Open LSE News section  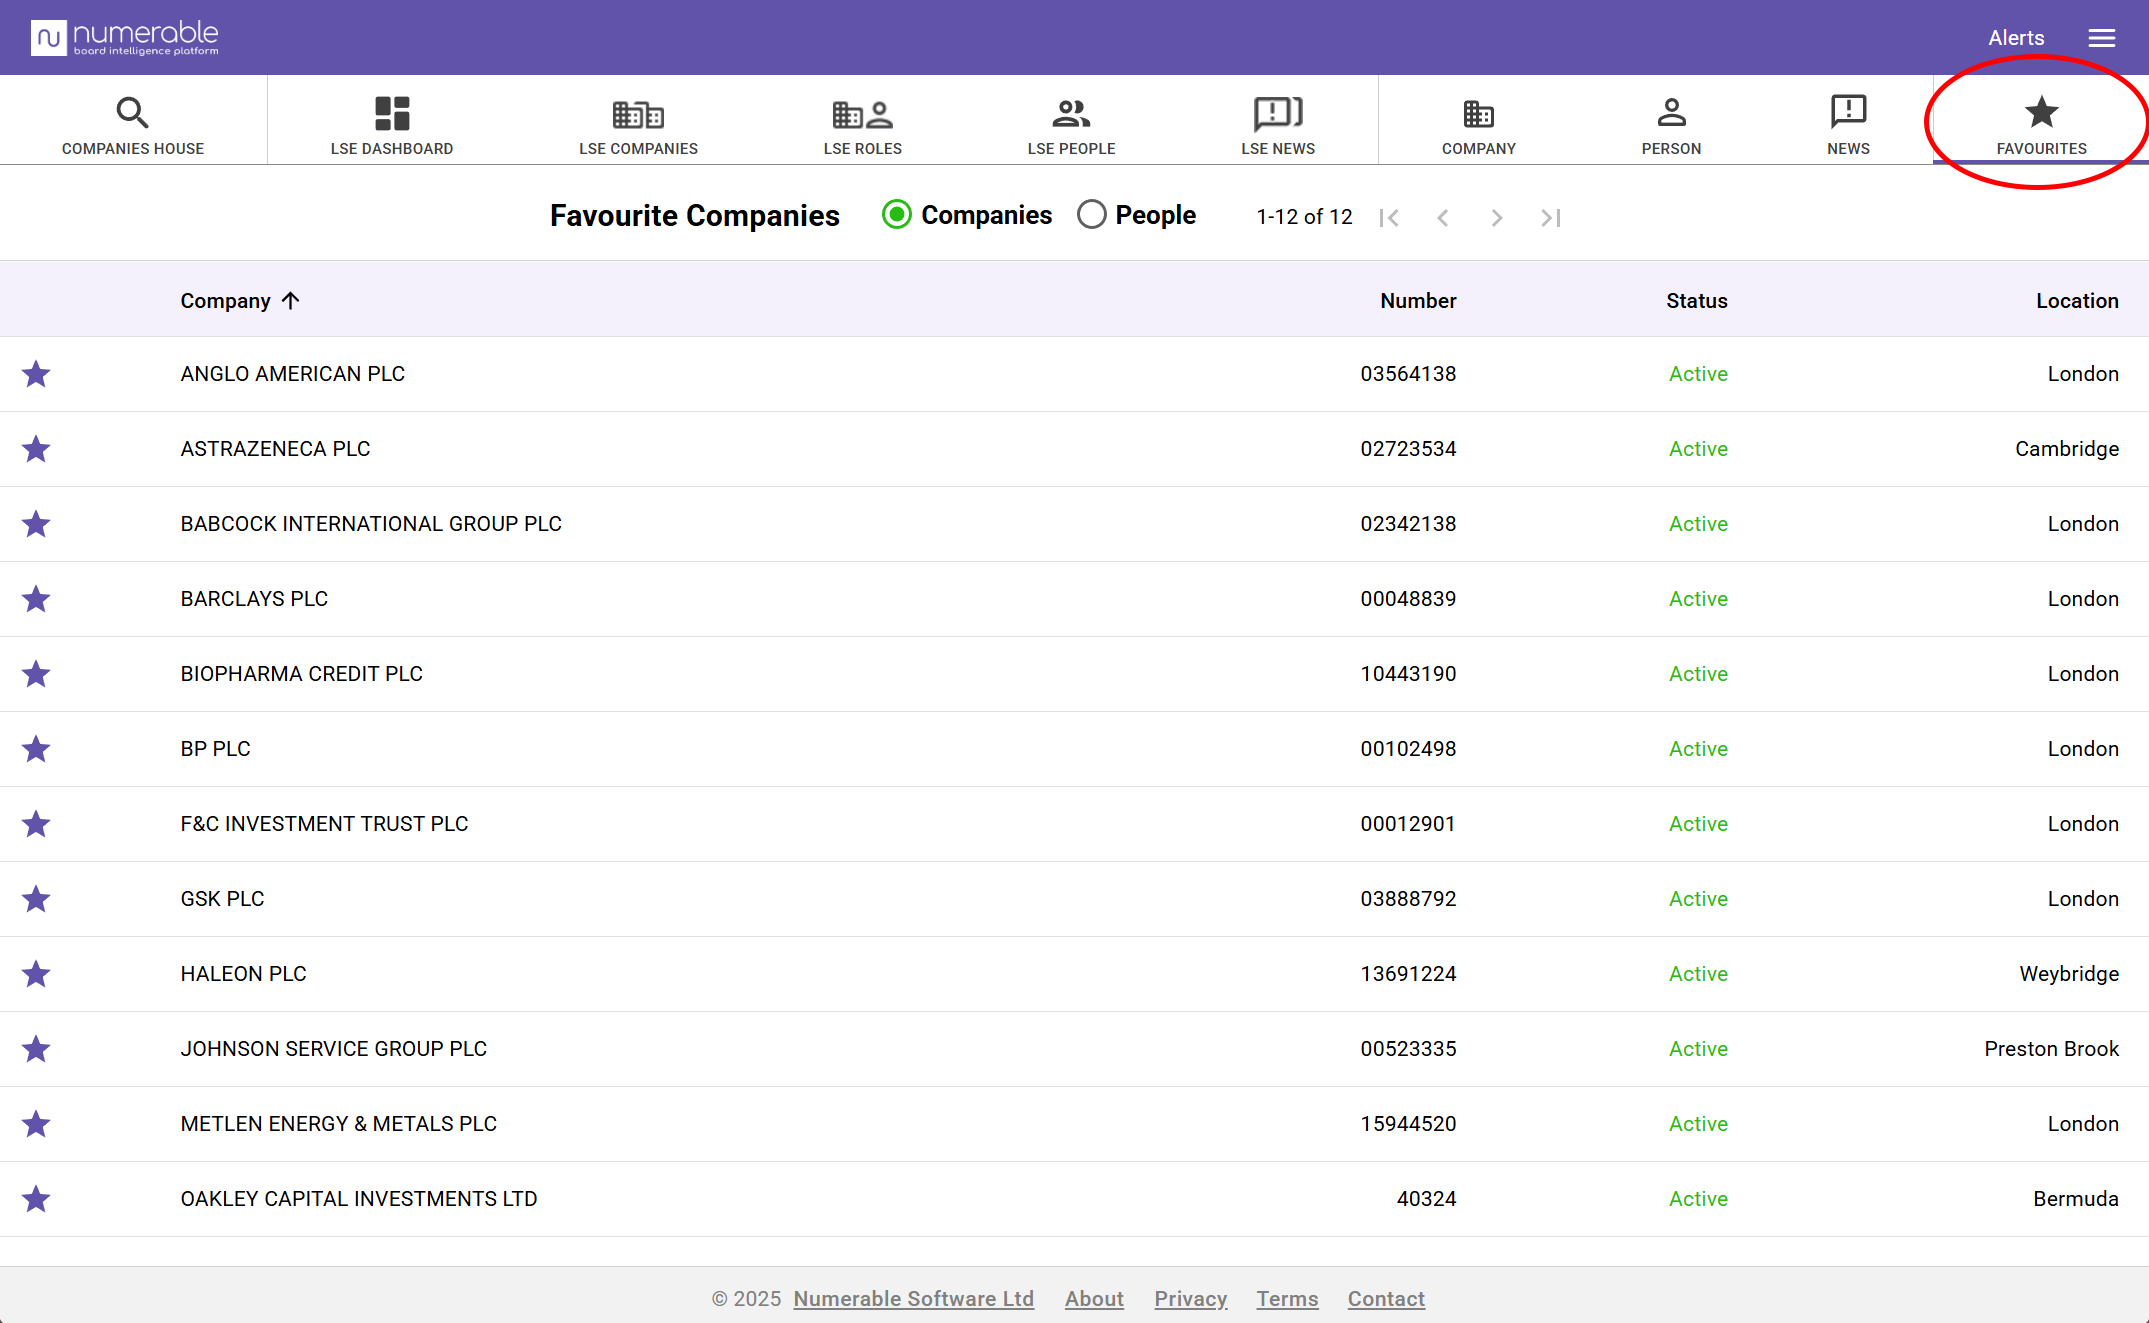click(1277, 125)
